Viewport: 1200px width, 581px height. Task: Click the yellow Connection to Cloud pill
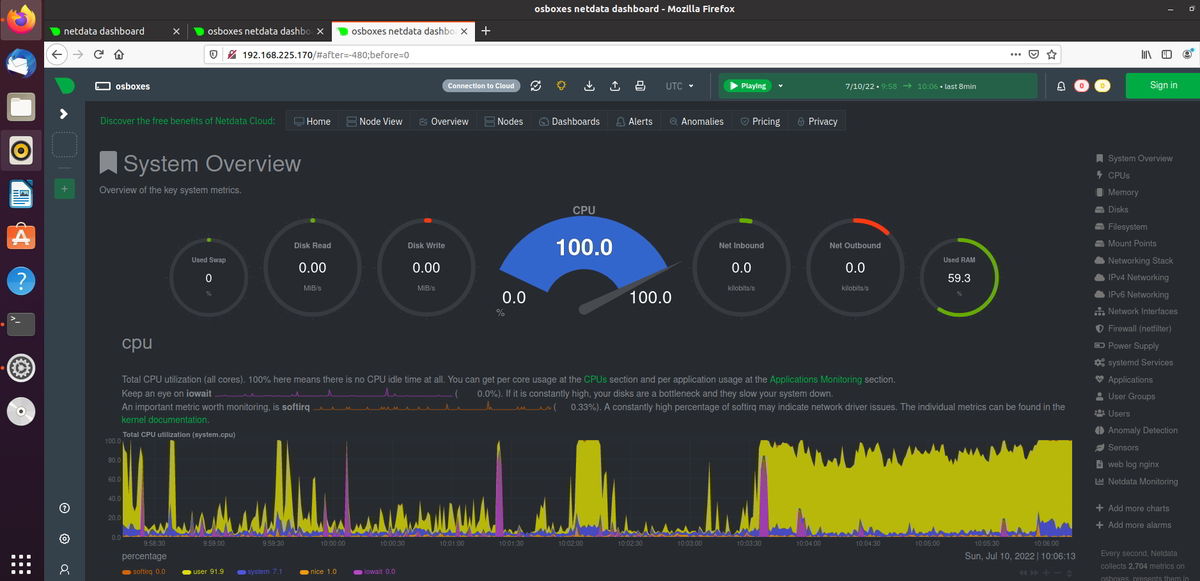pyautogui.click(x=481, y=86)
